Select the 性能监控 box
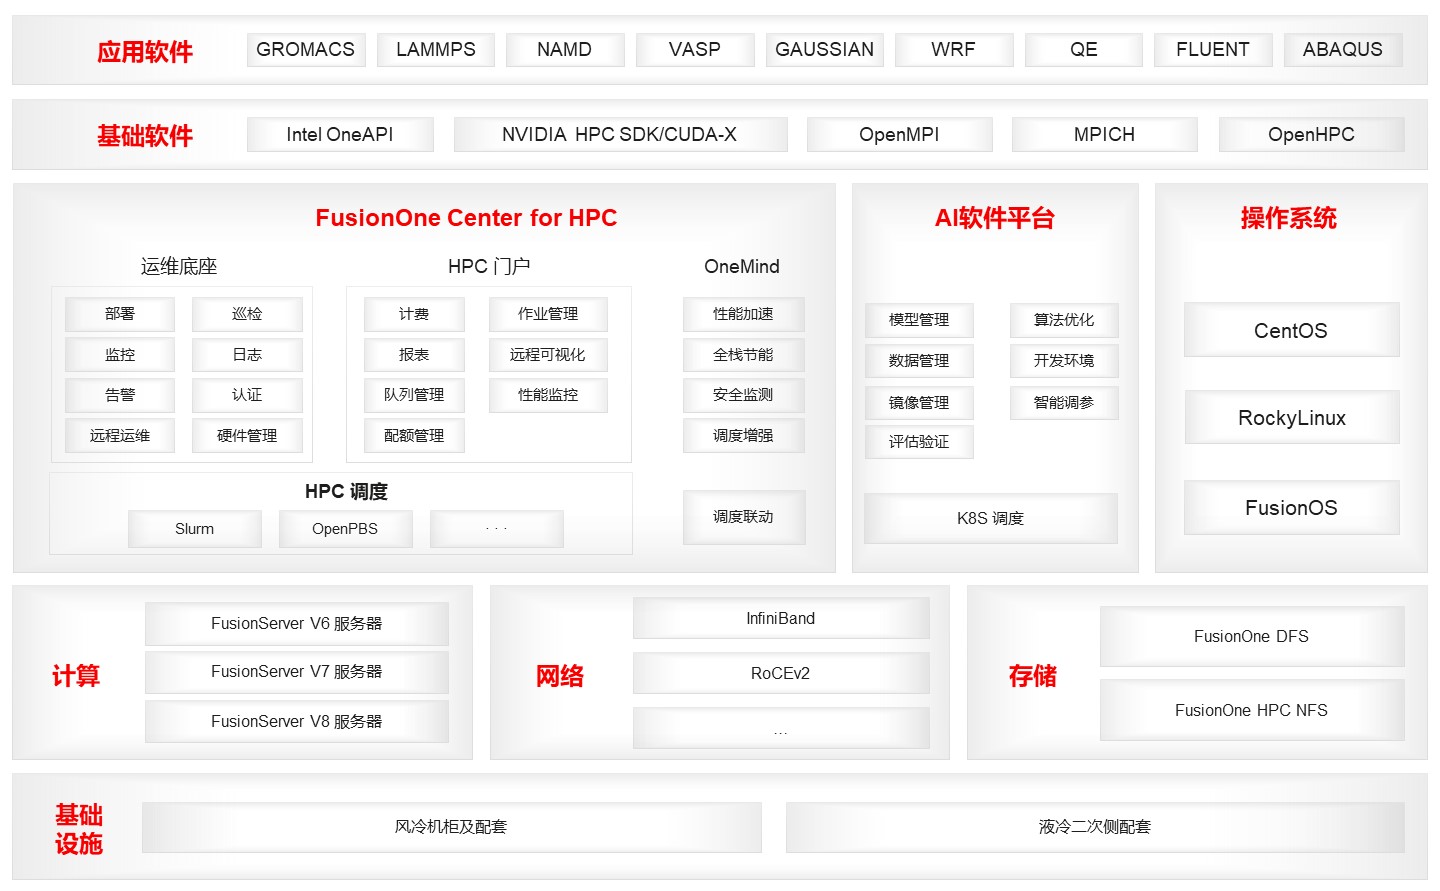Image resolution: width=1440 pixels, height=891 pixels. (548, 395)
